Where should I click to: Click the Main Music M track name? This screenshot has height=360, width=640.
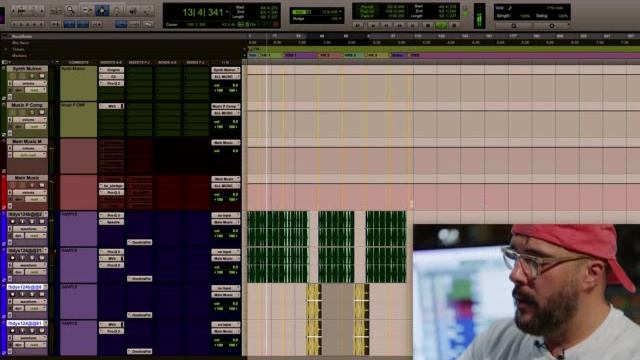coord(27,142)
